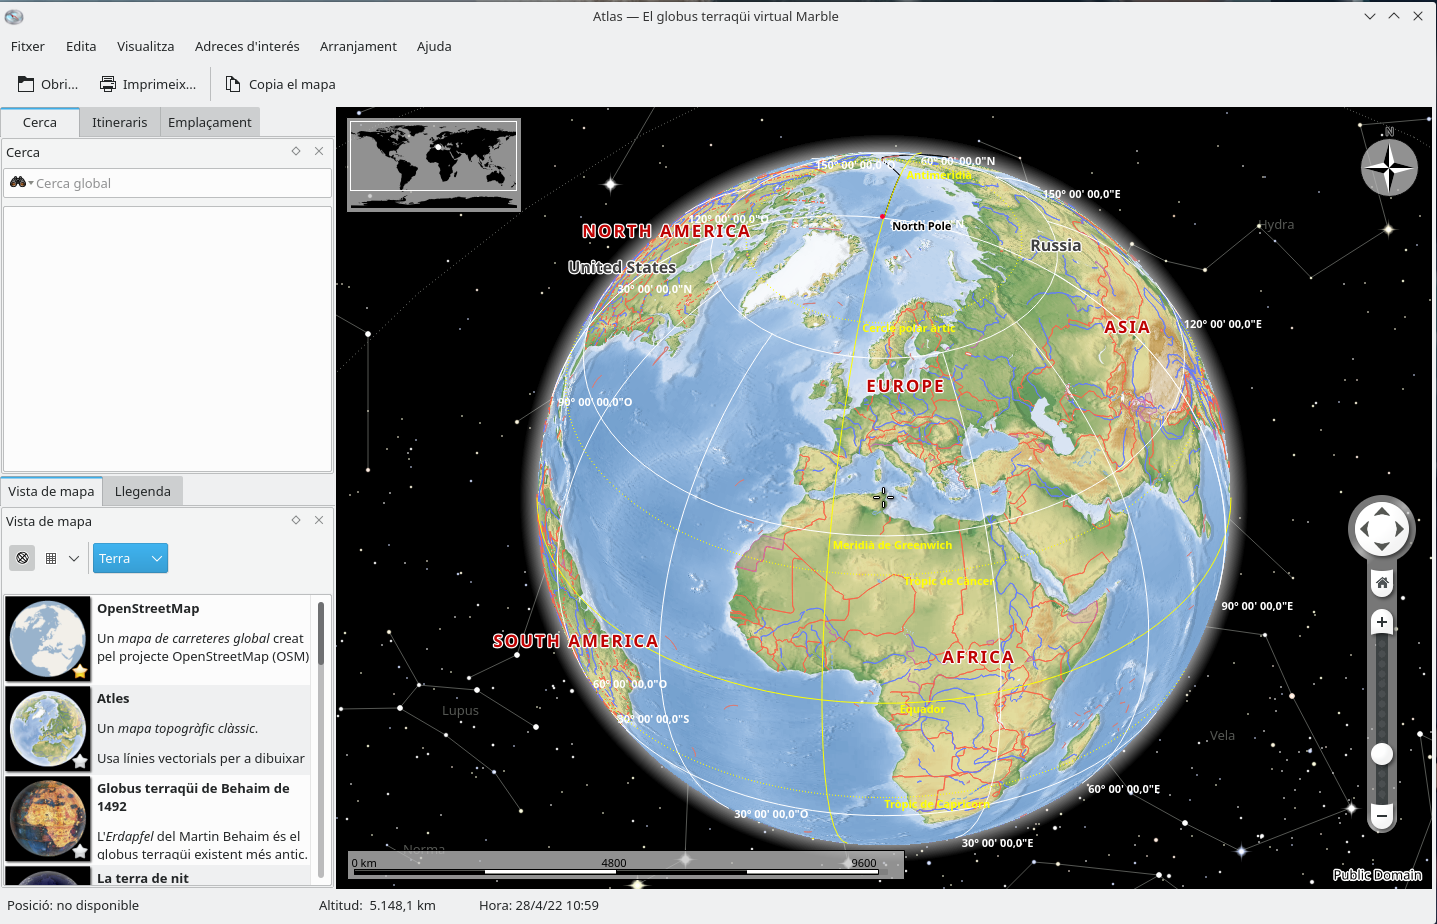1437x924 pixels.
Task: Click the Altitud 5.148,1 km status
Action: click(x=377, y=905)
